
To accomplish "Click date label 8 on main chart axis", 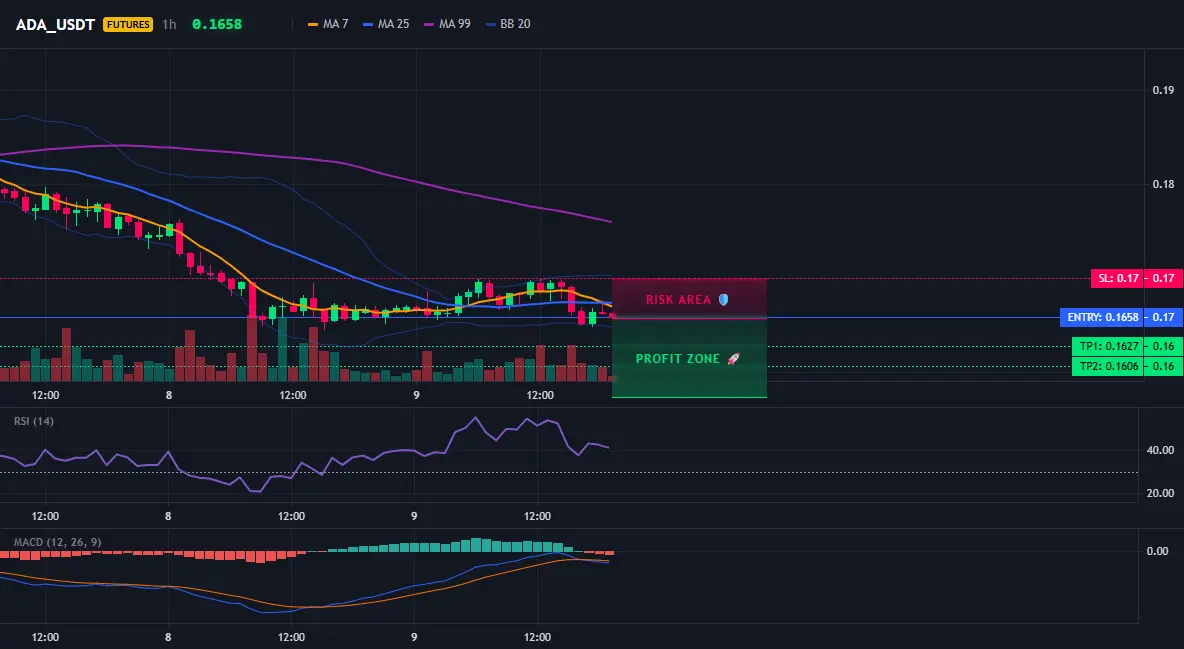I will pyautogui.click(x=168, y=395).
